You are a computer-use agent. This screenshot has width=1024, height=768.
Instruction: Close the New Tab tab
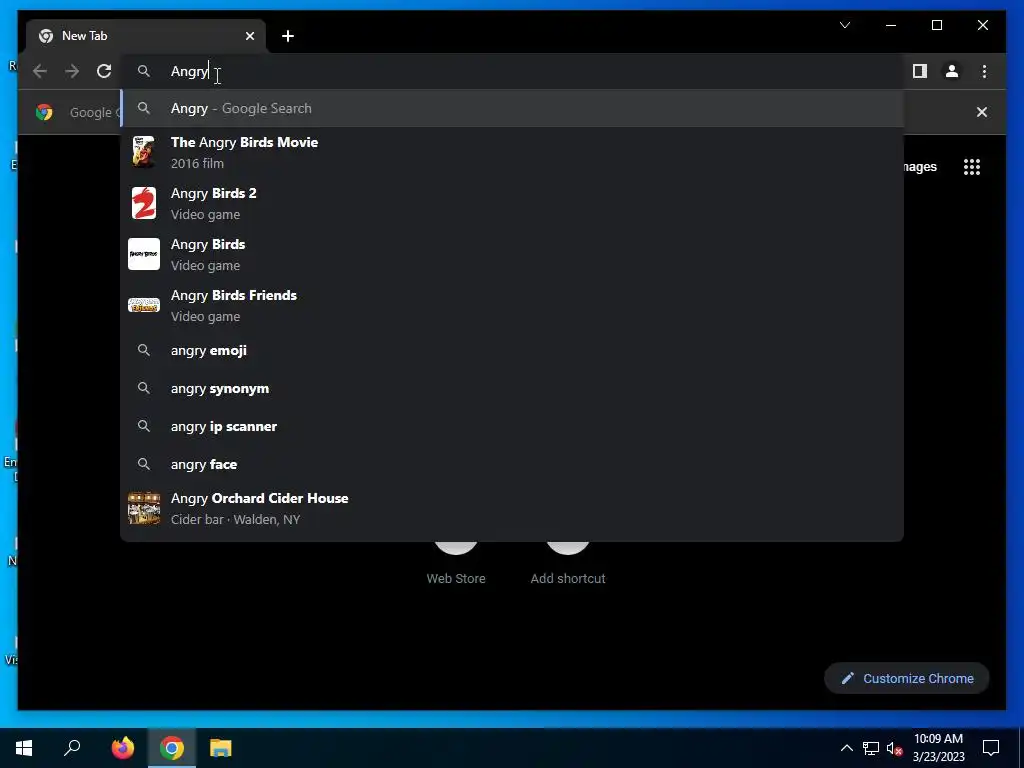(x=249, y=36)
